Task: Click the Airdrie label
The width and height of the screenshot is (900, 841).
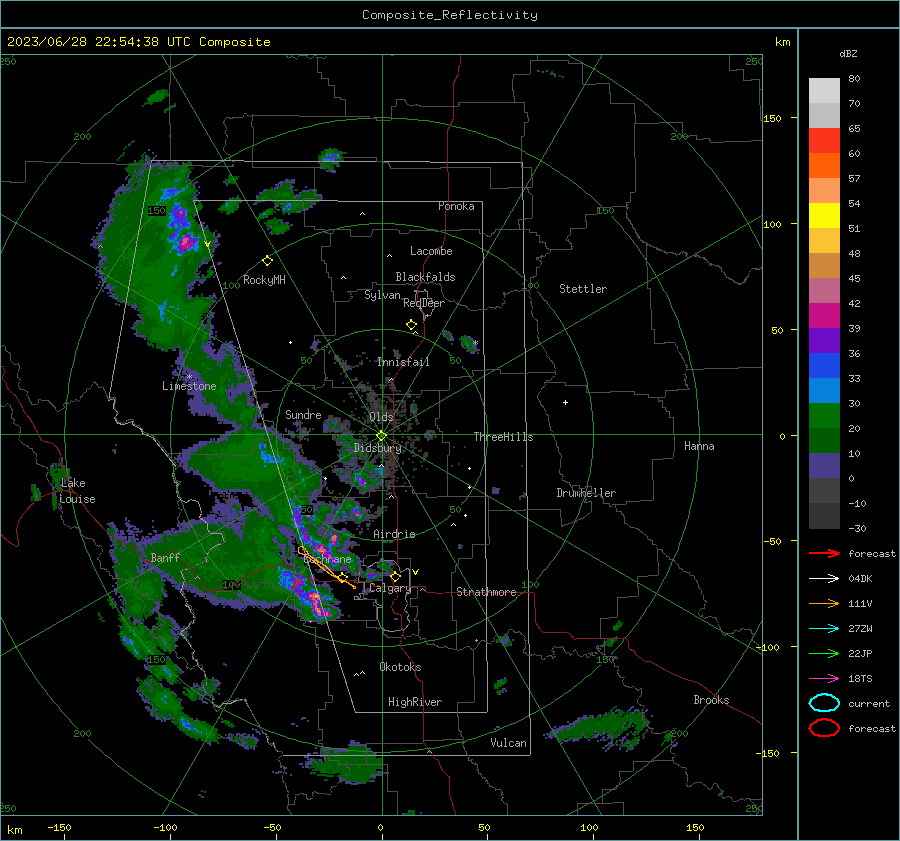Action: tap(394, 534)
